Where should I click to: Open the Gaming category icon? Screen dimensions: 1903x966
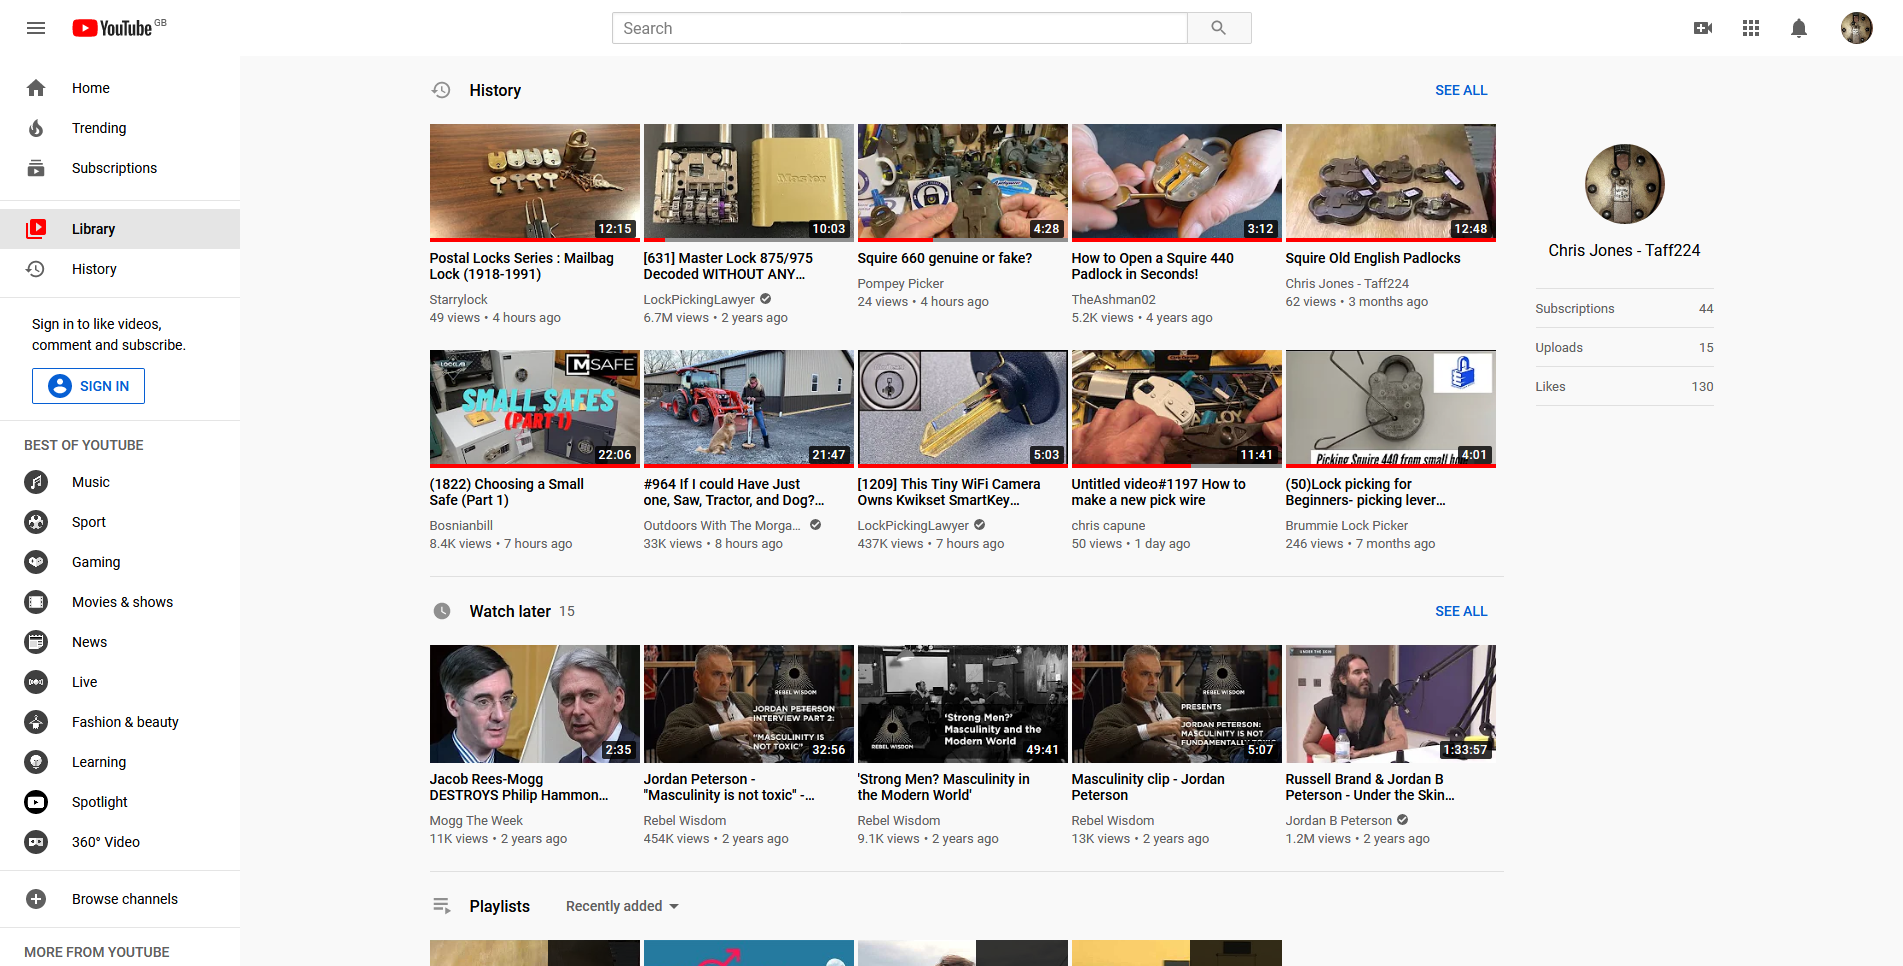pyautogui.click(x=36, y=562)
